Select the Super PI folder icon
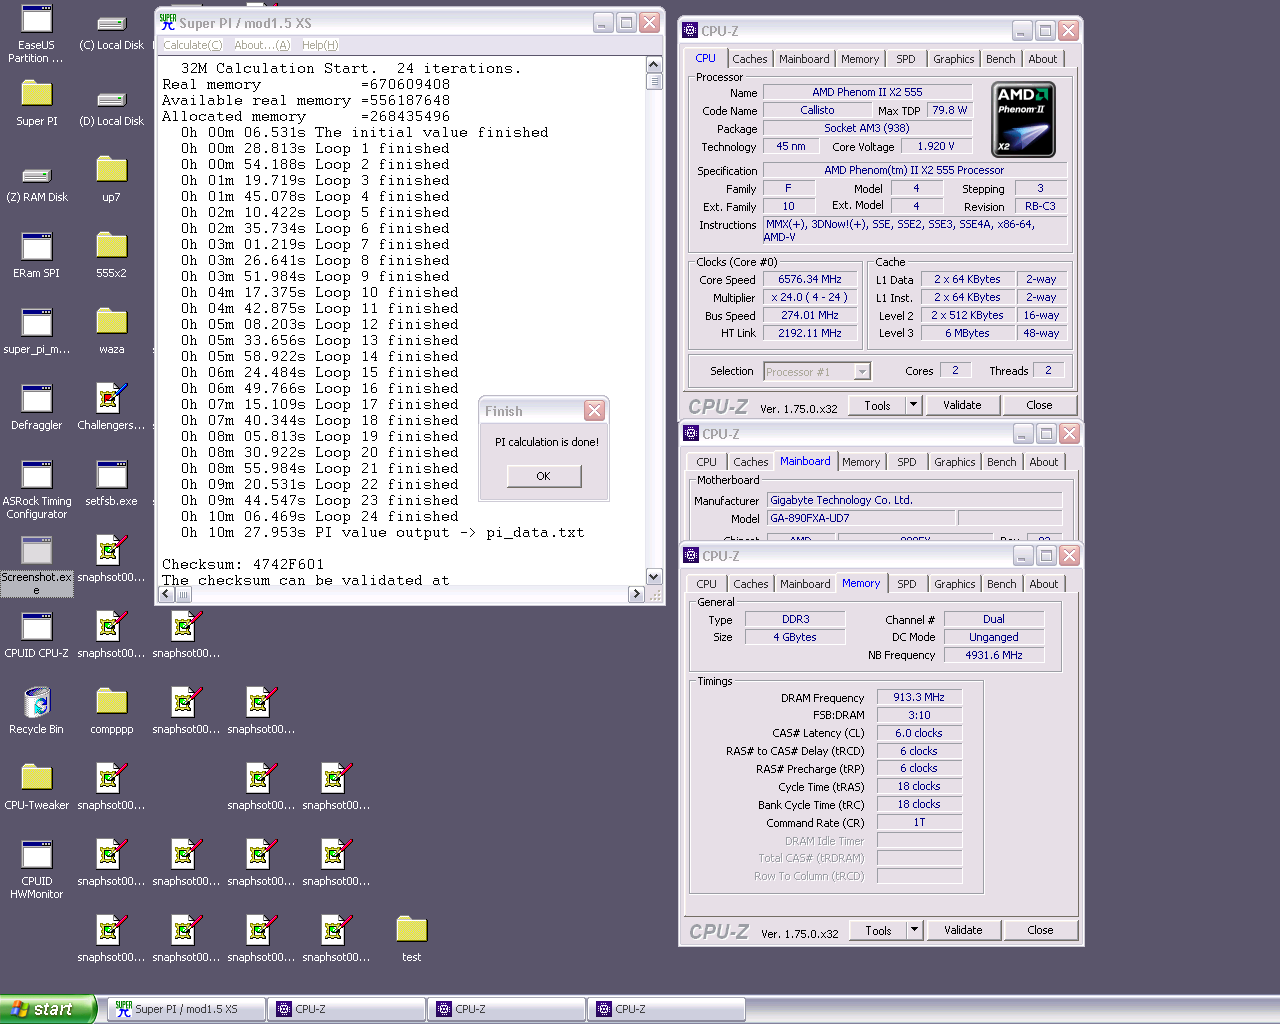 click(37, 104)
